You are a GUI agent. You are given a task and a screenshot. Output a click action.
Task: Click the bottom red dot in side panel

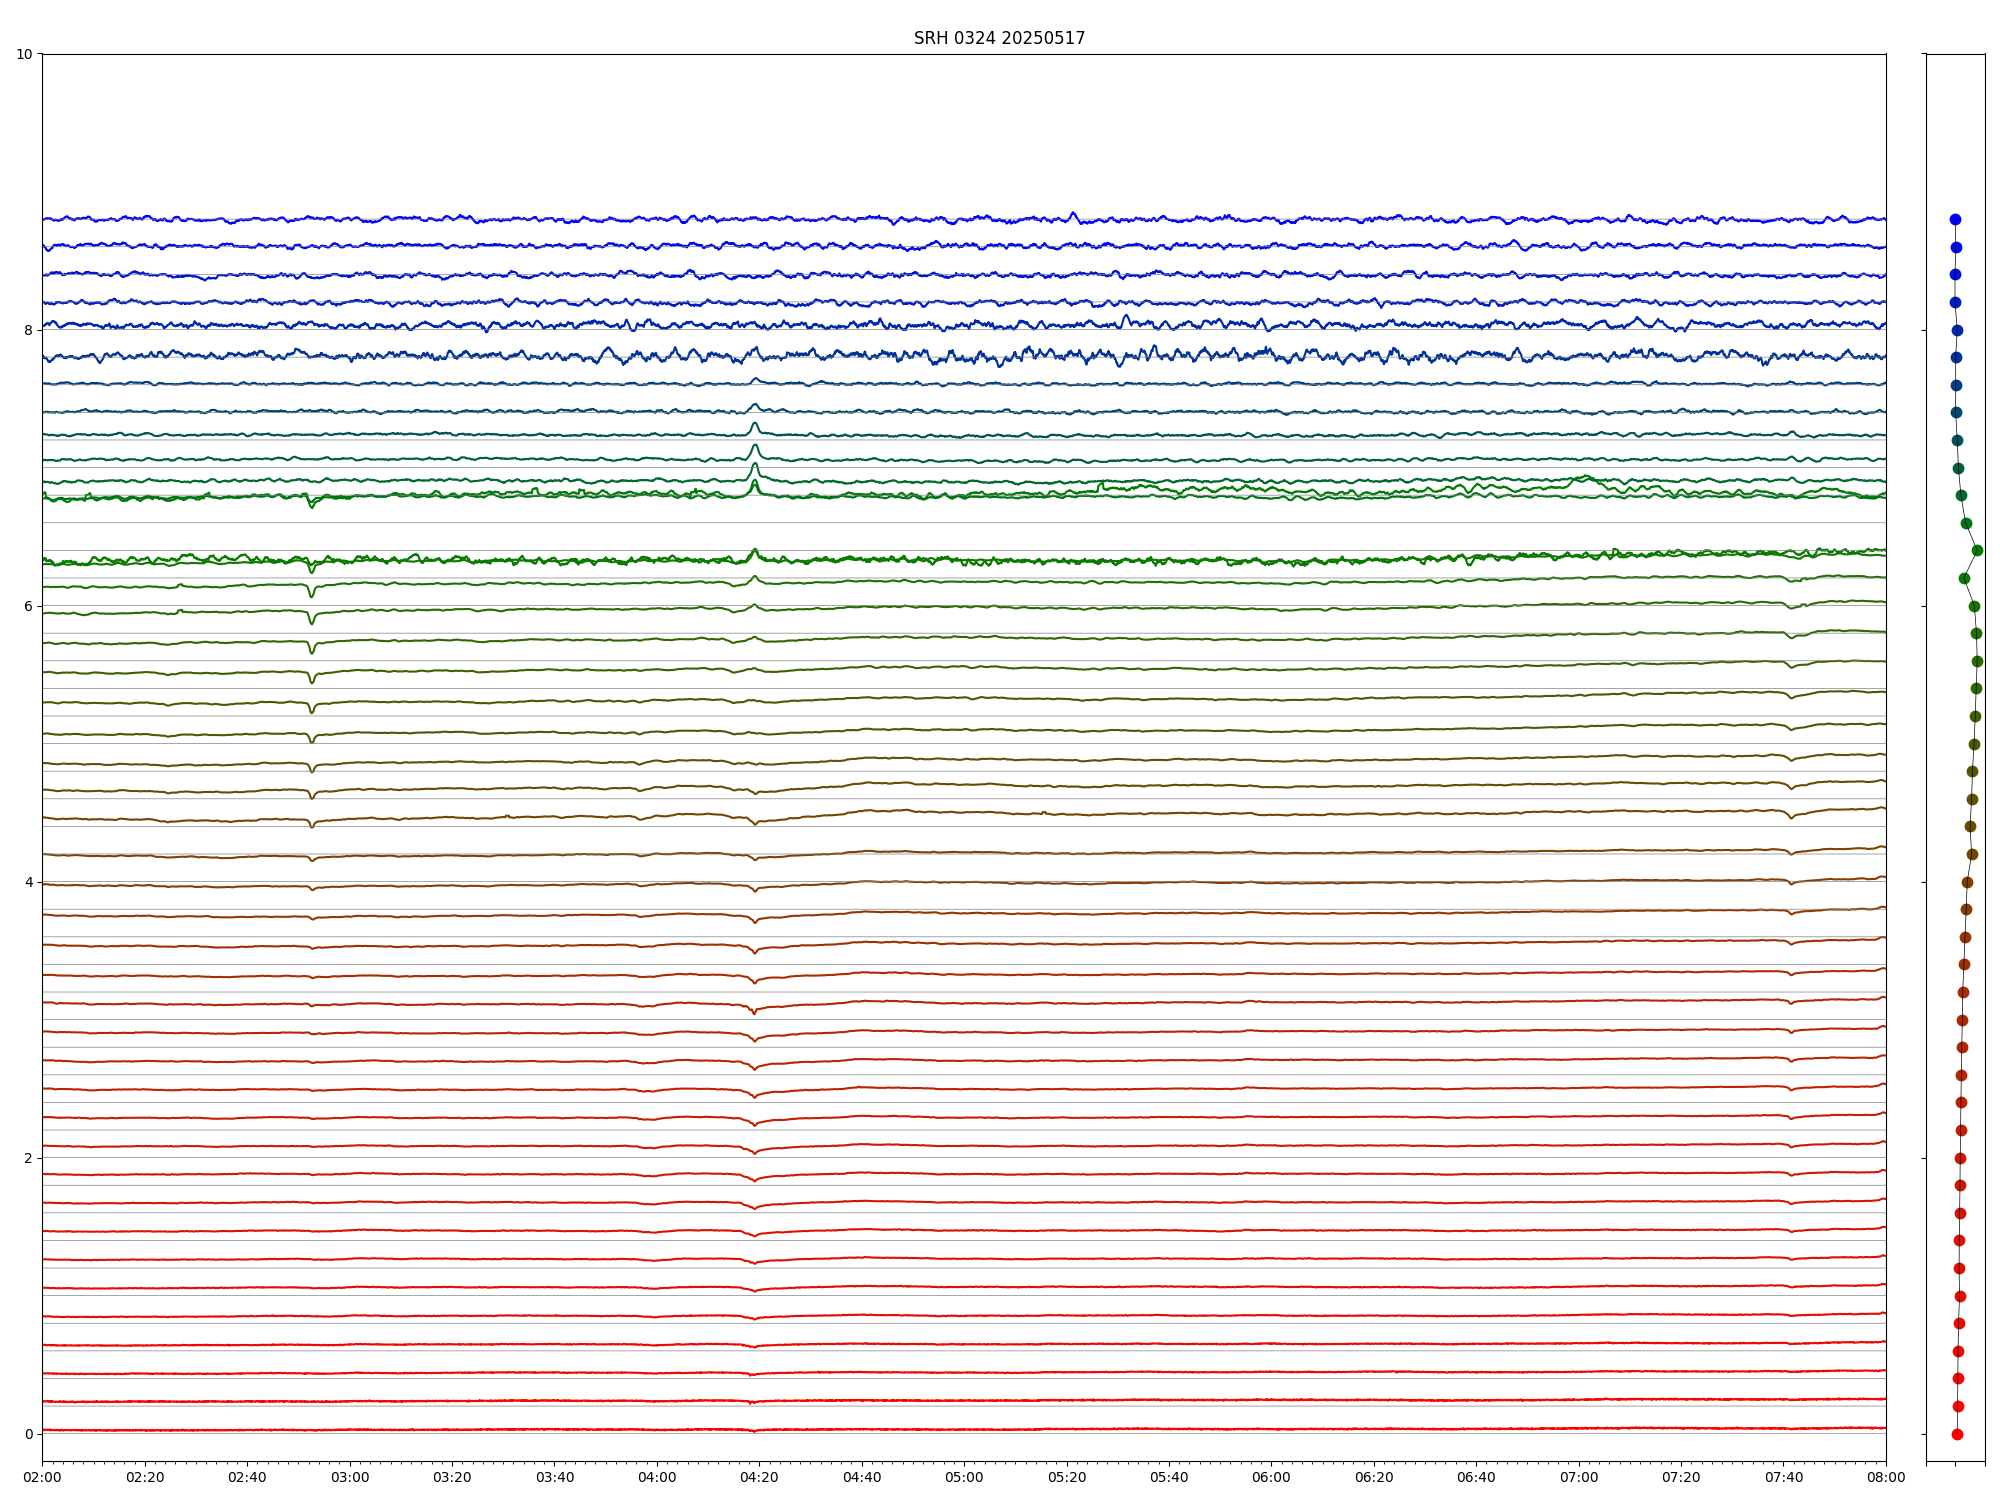(1957, 1434)
